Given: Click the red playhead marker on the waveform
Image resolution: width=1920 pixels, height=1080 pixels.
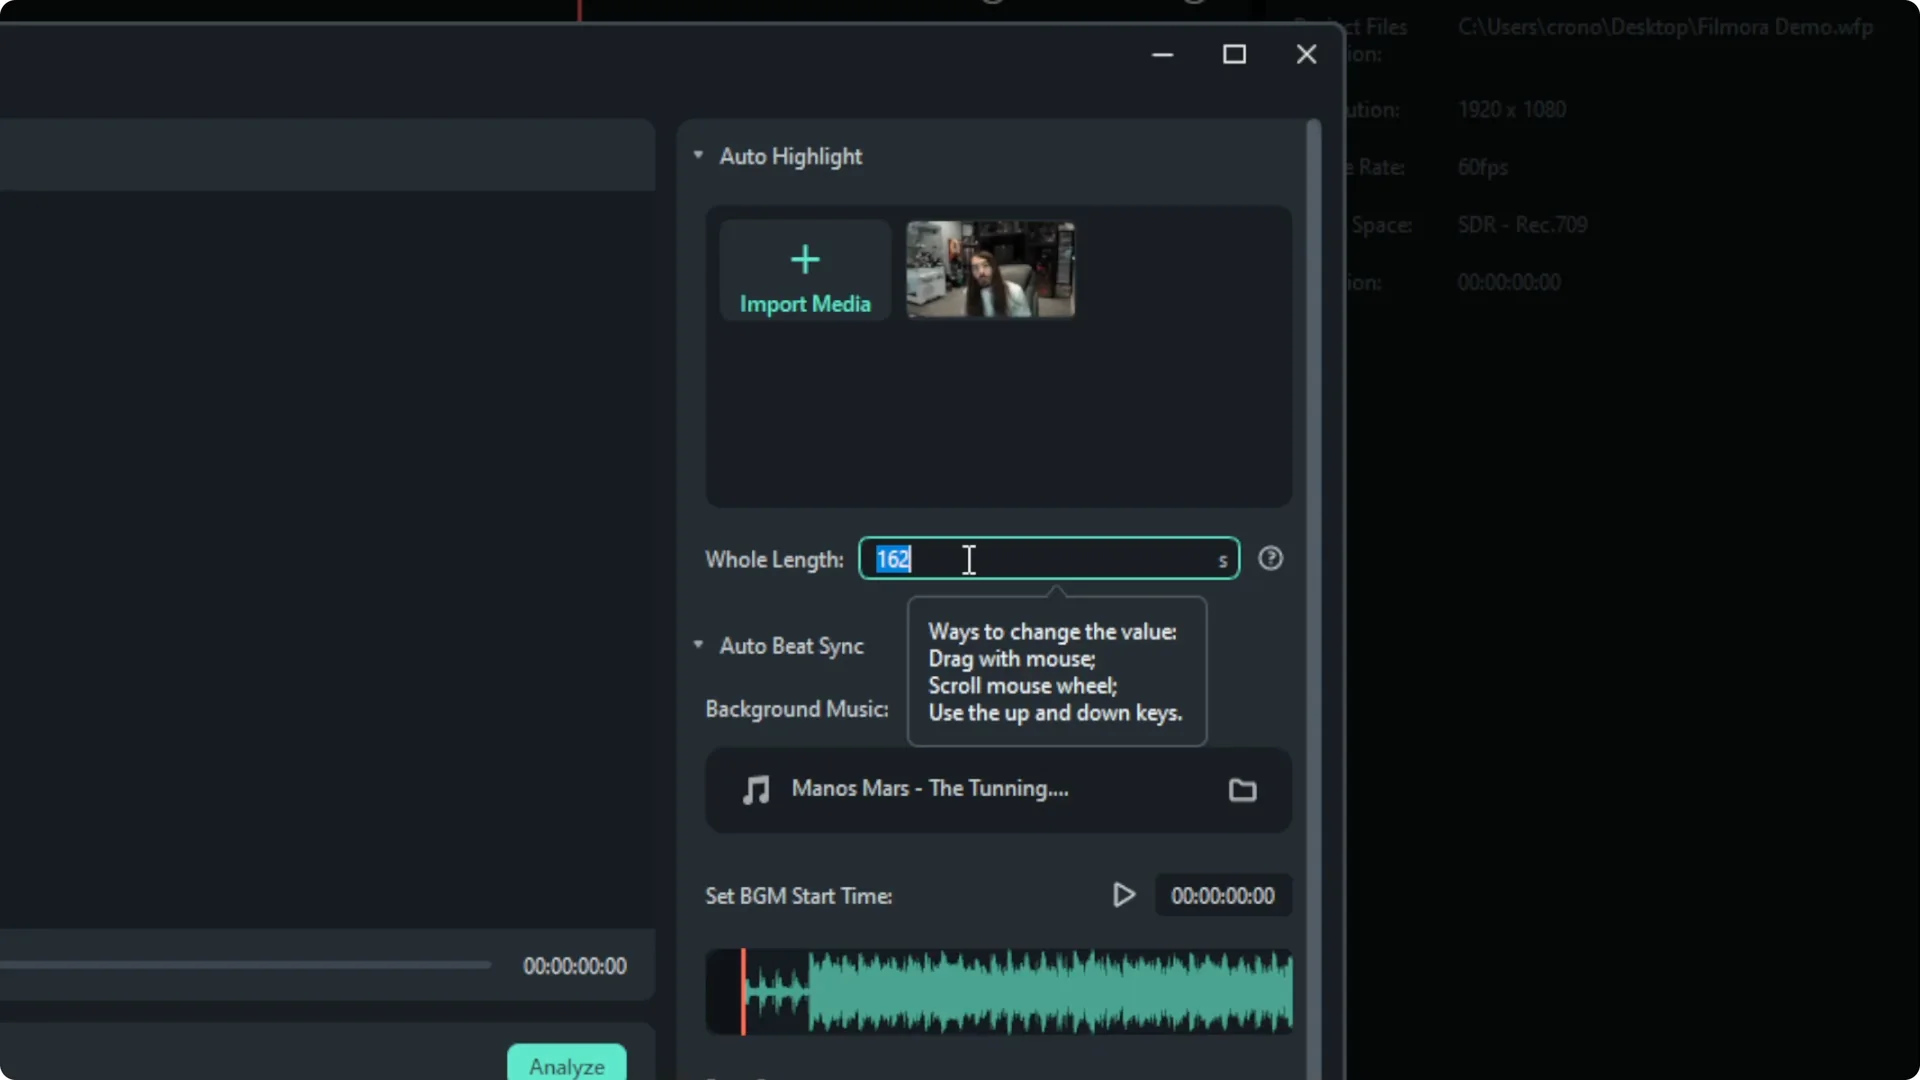Looking at the screenshot, I should 744,991.
